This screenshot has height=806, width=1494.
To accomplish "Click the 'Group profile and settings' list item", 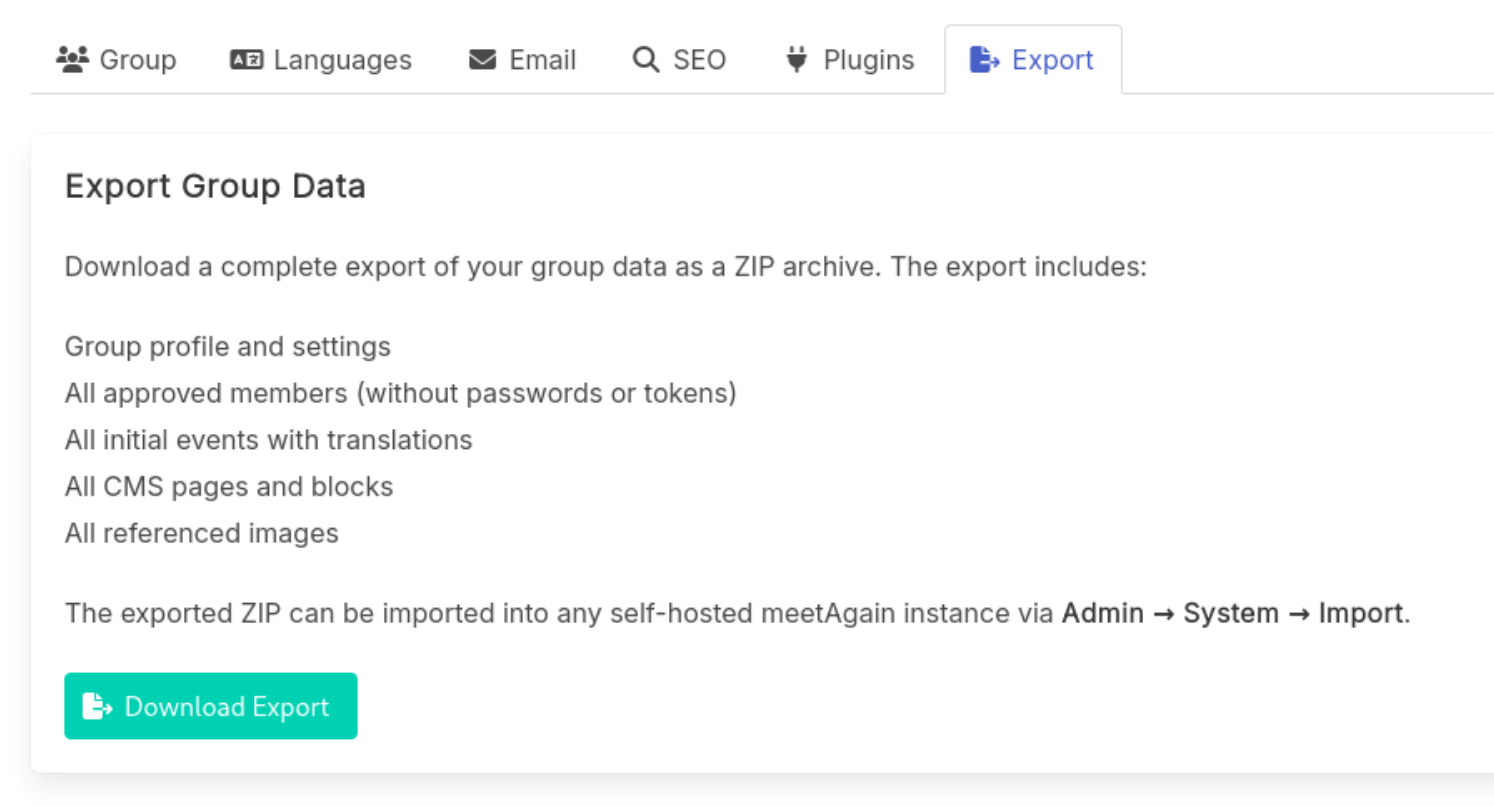I will 227,347.
